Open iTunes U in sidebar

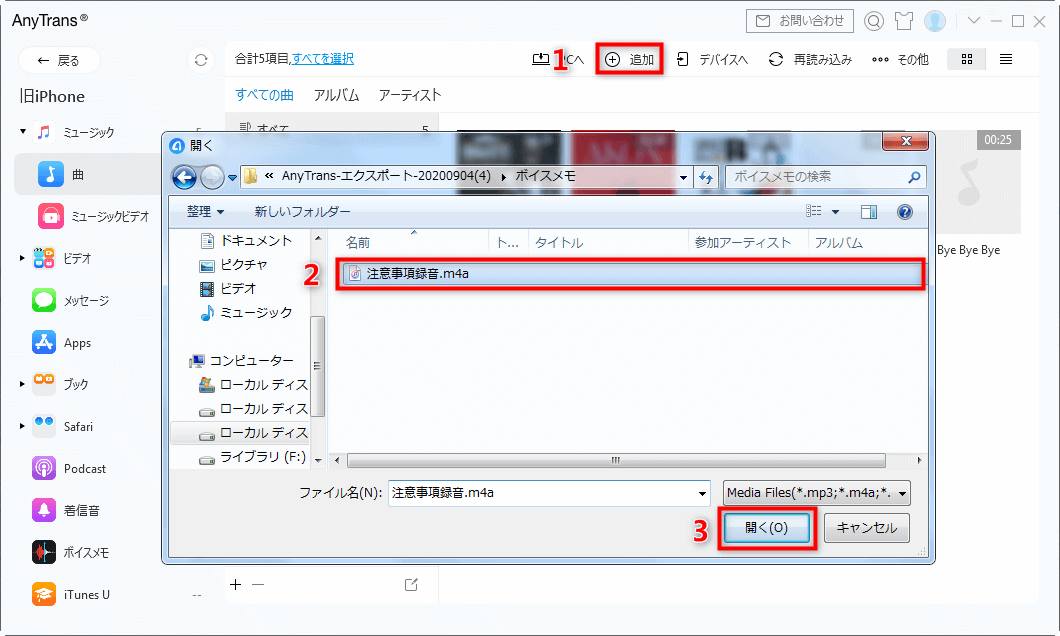click(x=71, y=594)
